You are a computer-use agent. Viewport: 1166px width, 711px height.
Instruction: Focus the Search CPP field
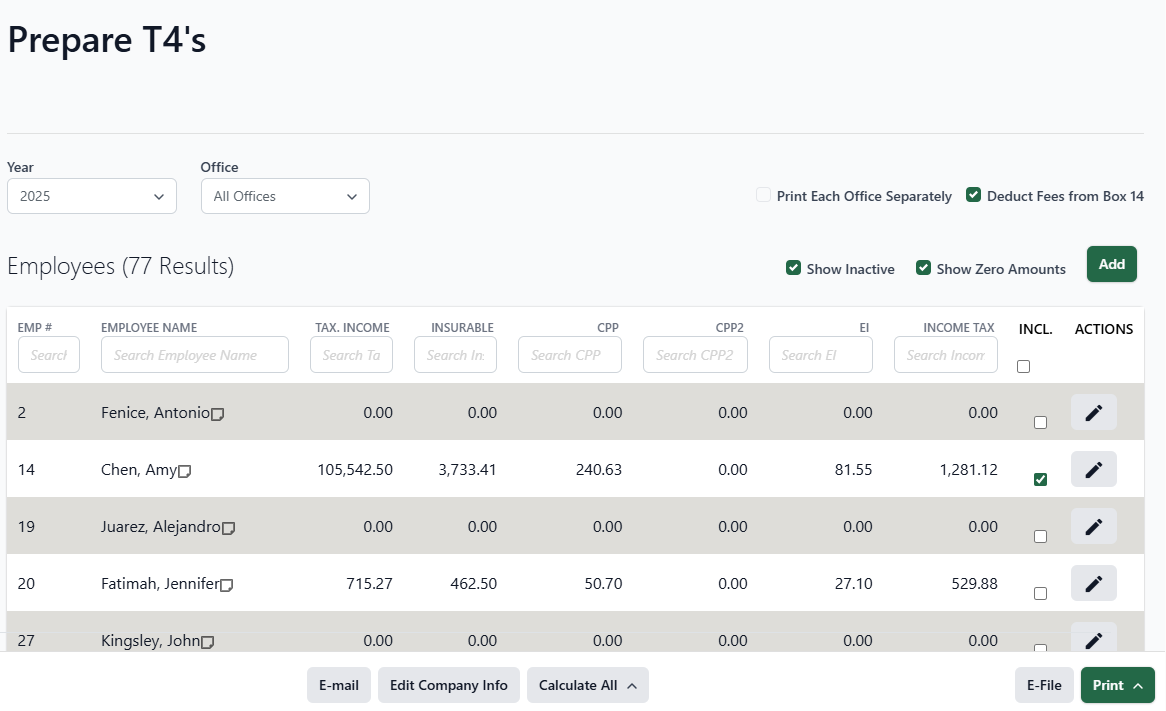coord(570,355)
